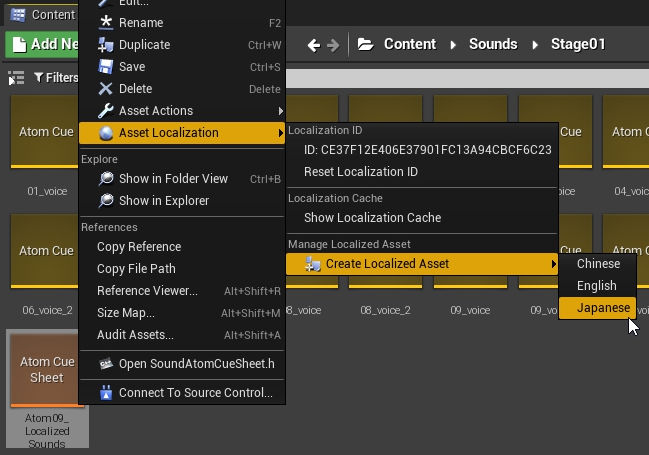The image size is (649, 455).
Task: Click the Duplicate icon in context menu
Action: (x=106, y=45)
